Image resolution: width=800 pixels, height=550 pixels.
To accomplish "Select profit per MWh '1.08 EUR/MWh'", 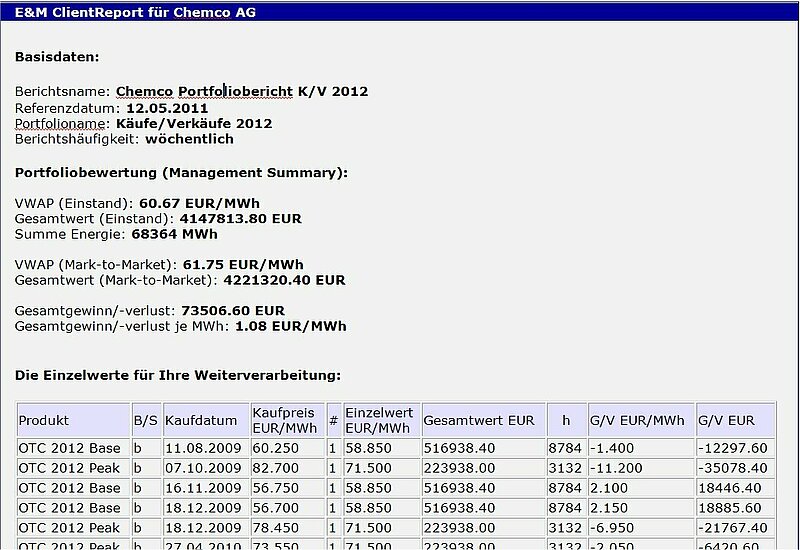I will (x=291, y=326).
